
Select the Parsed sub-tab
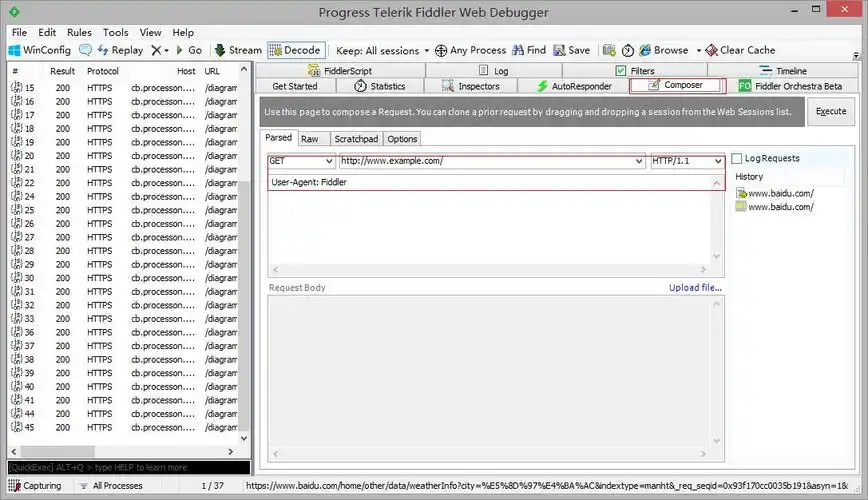point(278,138)
